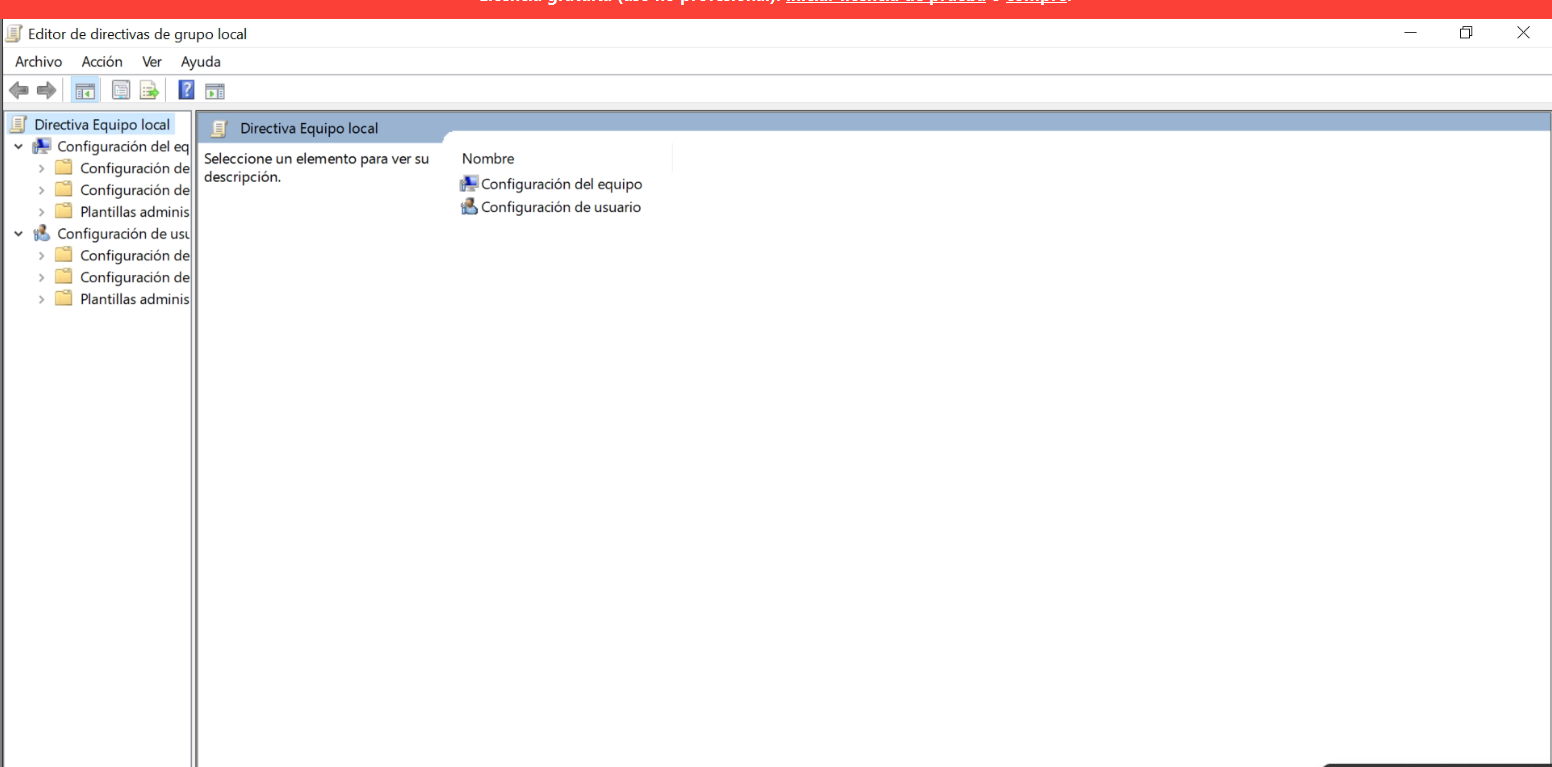
Task: Select Configuración de usuario in the Nombre list
Action: tap(560, 207)
